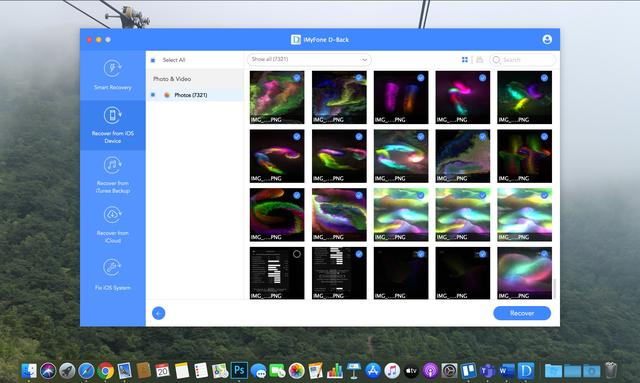Click the Recover button
Viewport: 640px width, 383px height.
tap(522, 313)
